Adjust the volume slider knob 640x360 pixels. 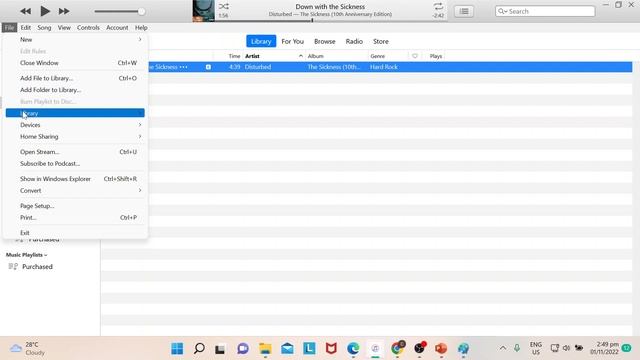(x=141, y=11)
